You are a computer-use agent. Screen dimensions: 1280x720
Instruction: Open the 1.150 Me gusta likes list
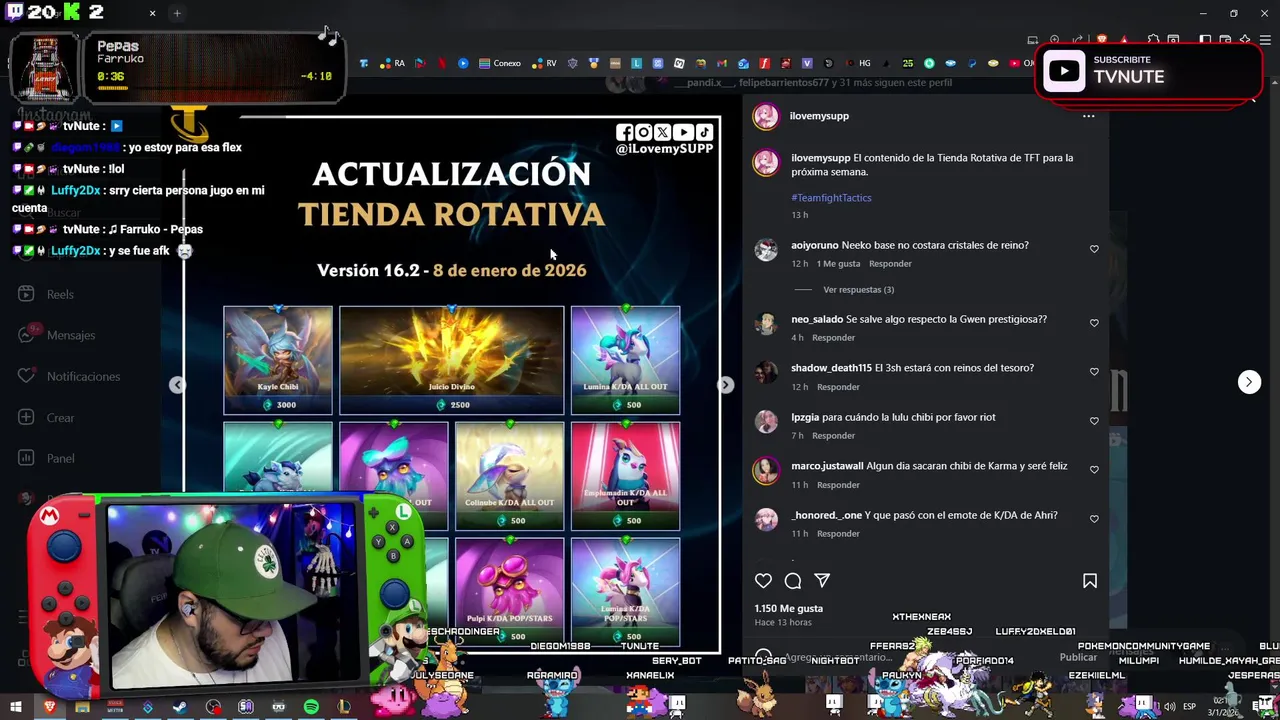click(x=789, y=608)
